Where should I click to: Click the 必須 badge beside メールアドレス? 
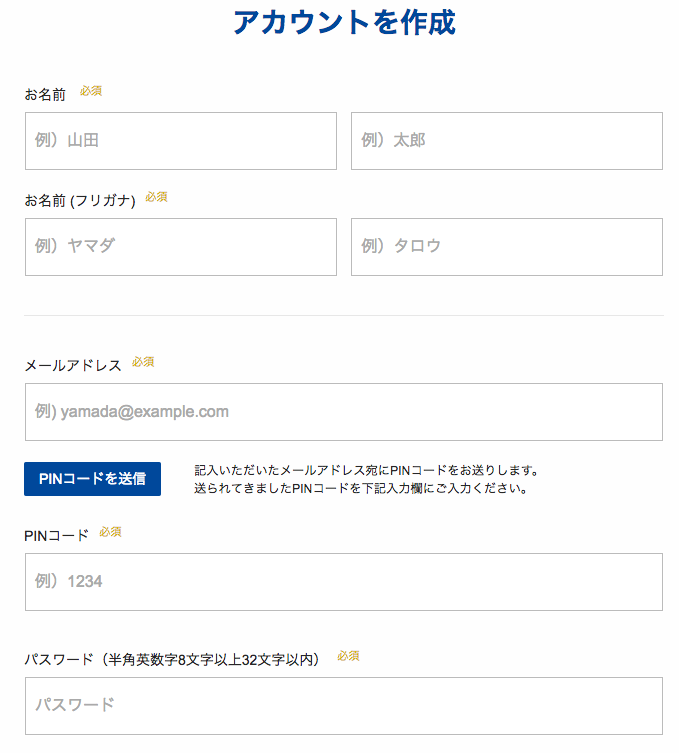tap(143, 362)
